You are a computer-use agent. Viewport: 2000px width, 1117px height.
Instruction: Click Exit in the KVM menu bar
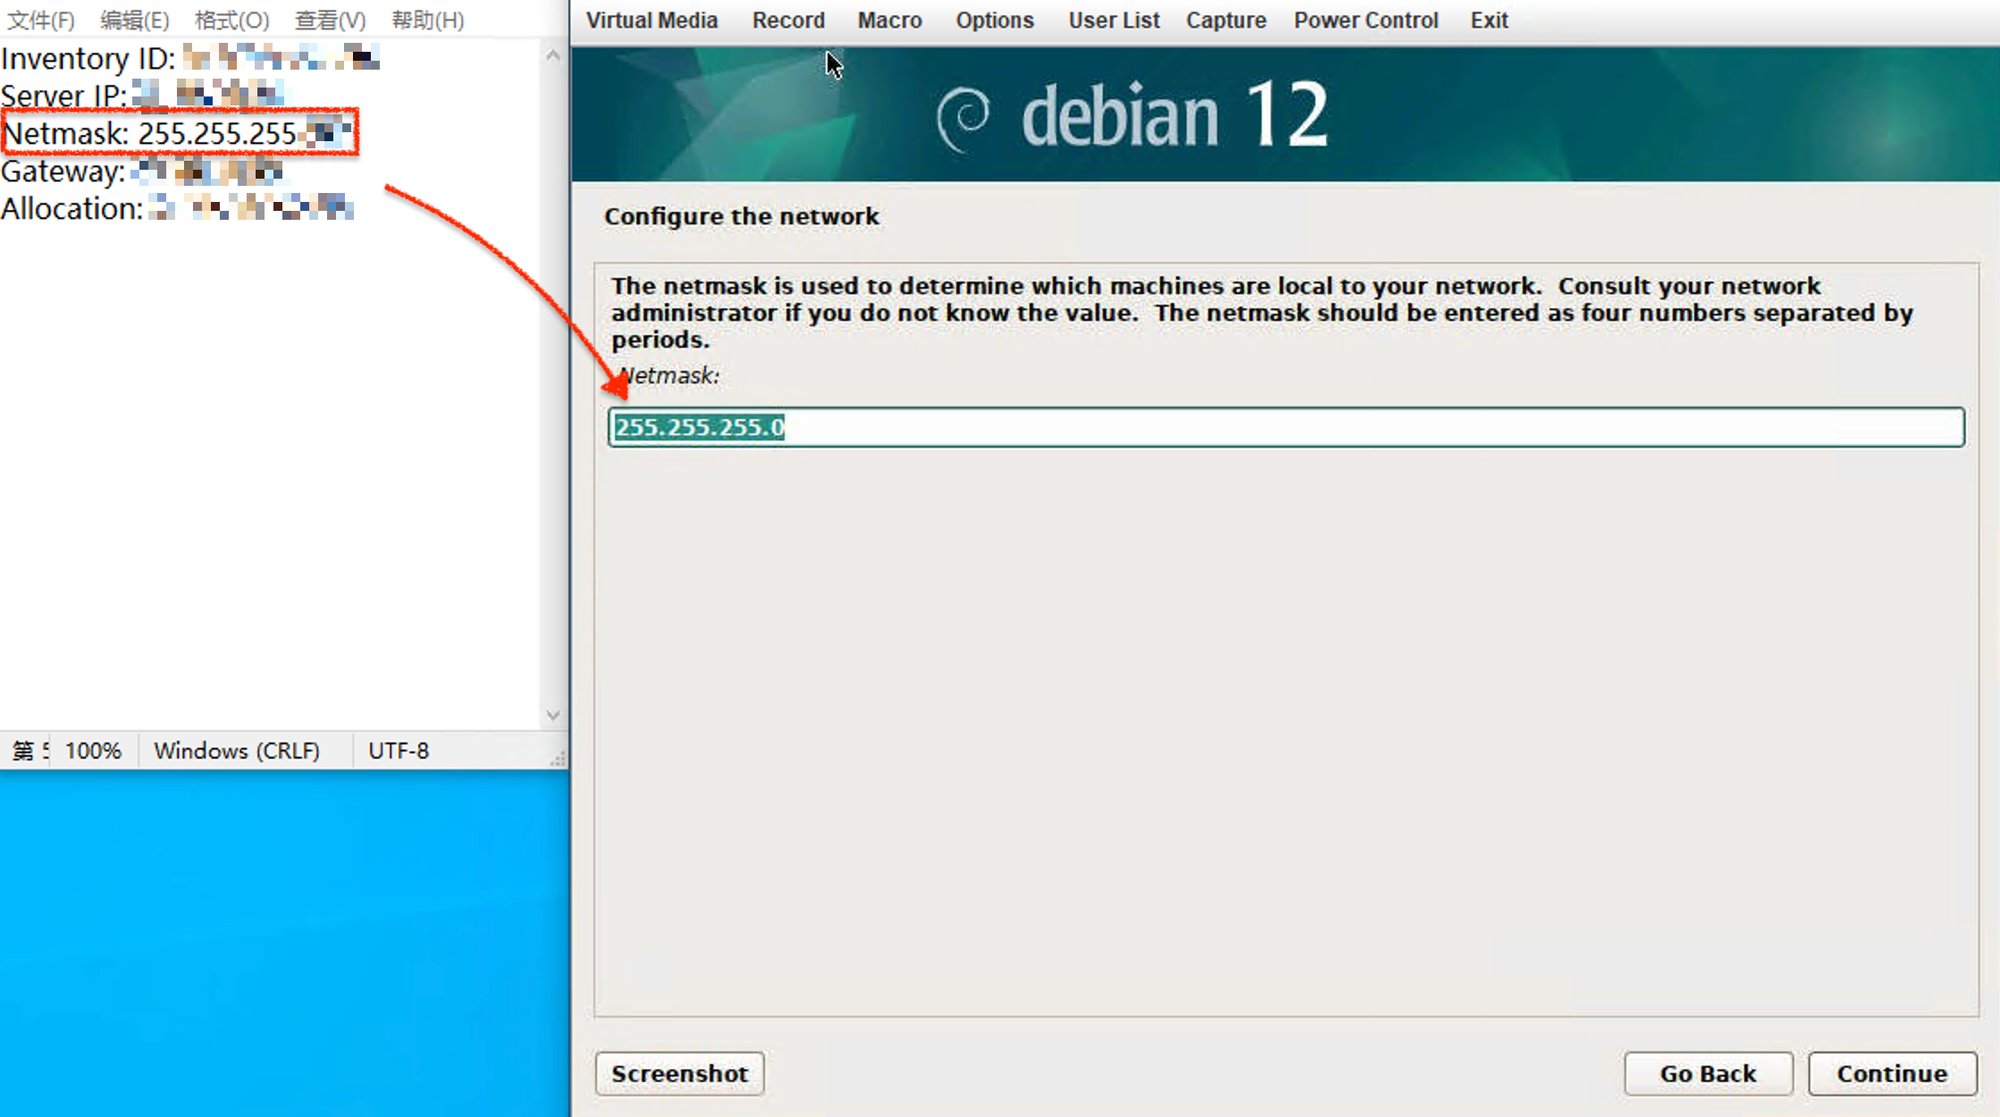(1488, 20)
